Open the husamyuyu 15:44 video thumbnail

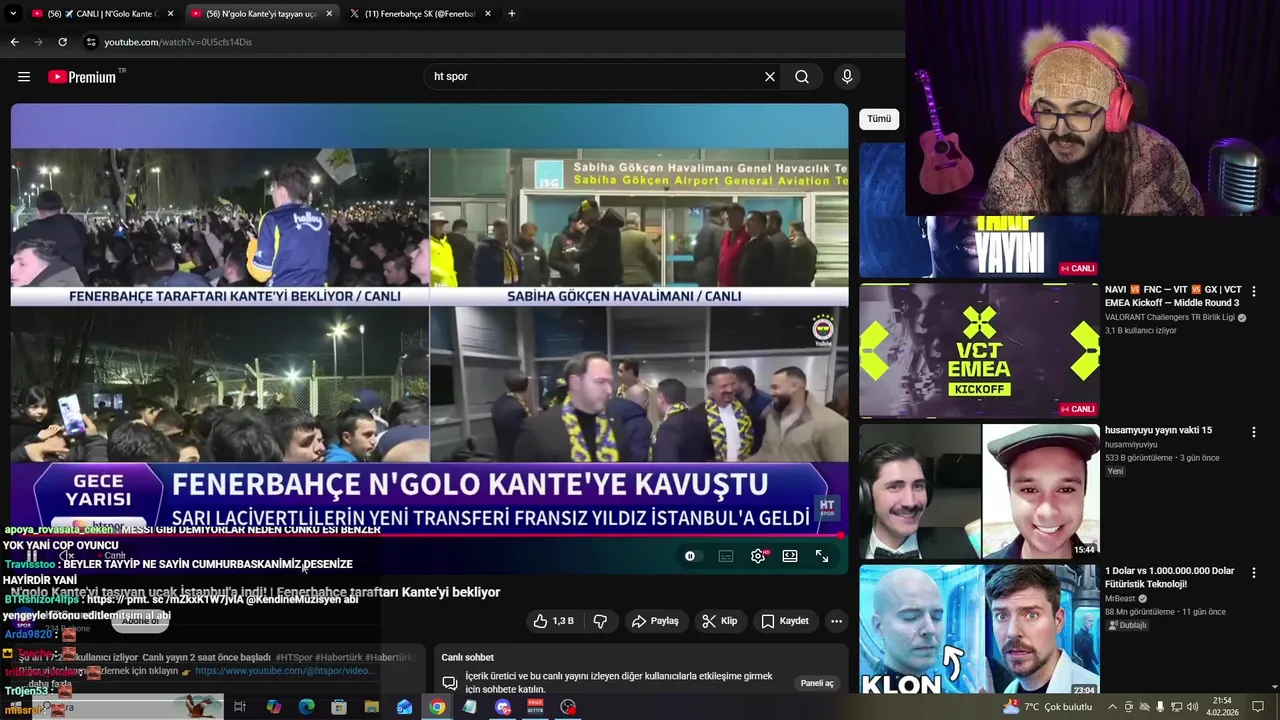click(979, 491)
